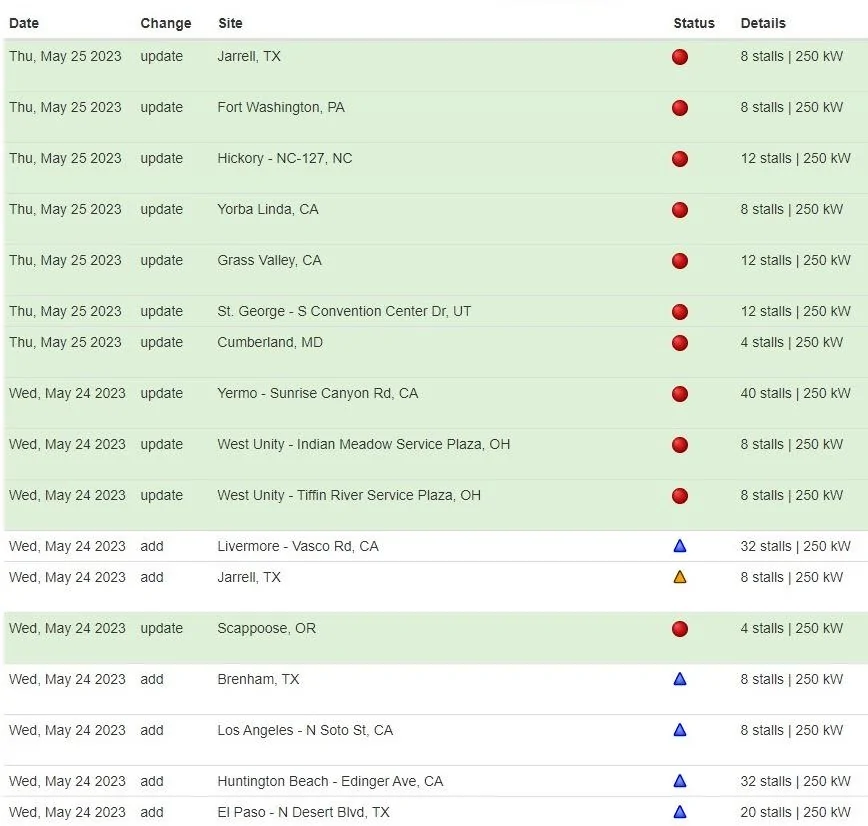Click the red status circle for Scappoose, OR
This screenshot has height=826, width=868.
coord(680,629)
